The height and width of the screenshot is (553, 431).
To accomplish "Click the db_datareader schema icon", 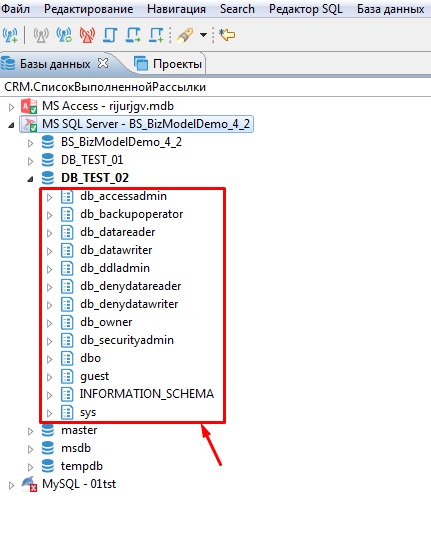I will pos(67,232).
